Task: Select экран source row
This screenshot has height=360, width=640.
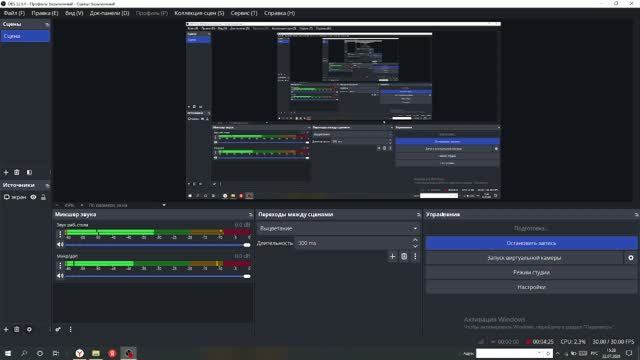Action: pos(25,197)
